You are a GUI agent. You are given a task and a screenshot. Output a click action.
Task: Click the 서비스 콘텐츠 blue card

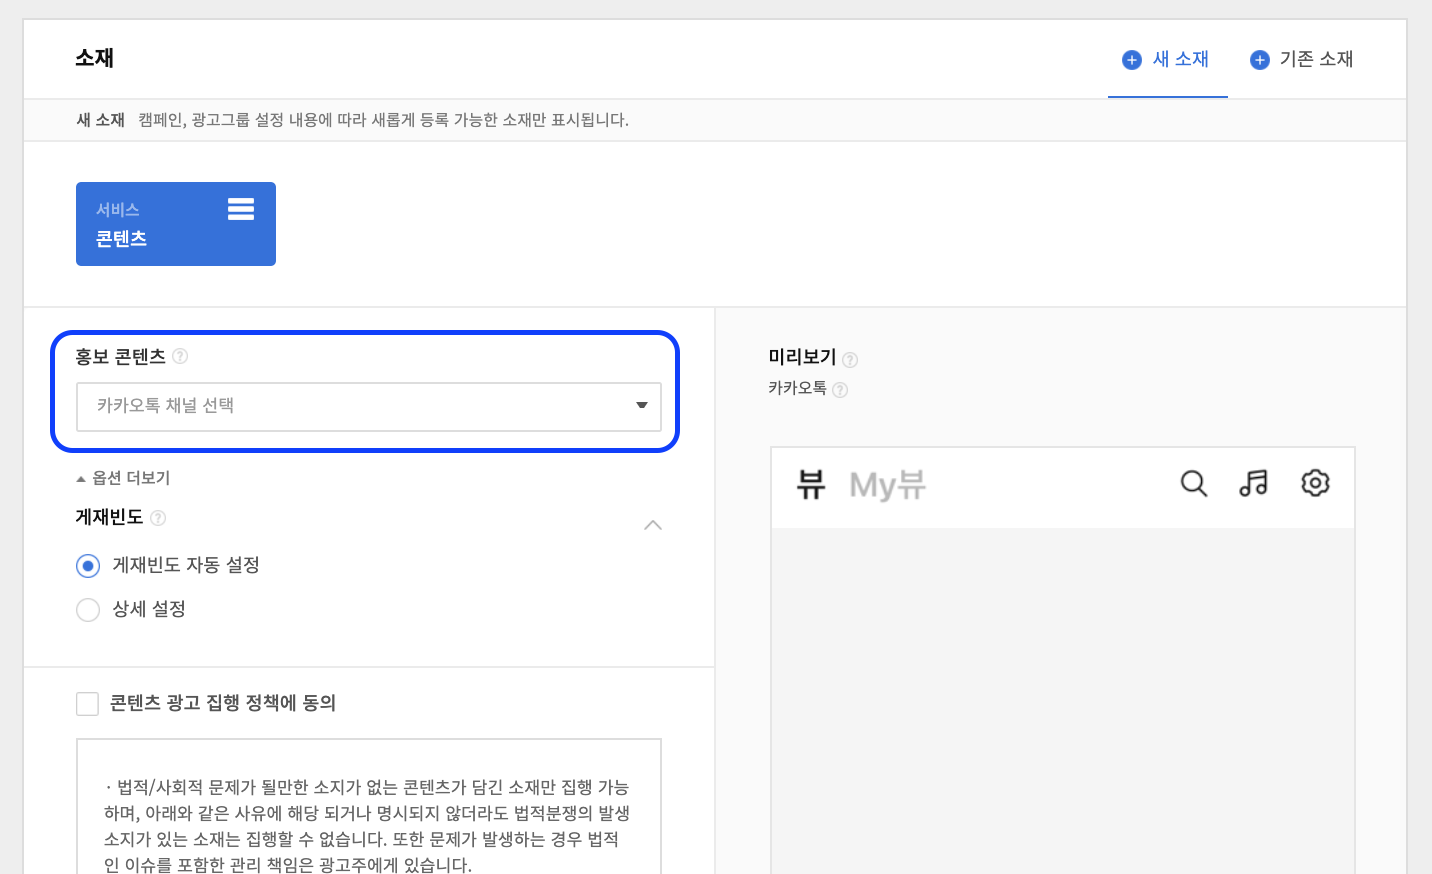pyautogui.click(x=176, y=224)
